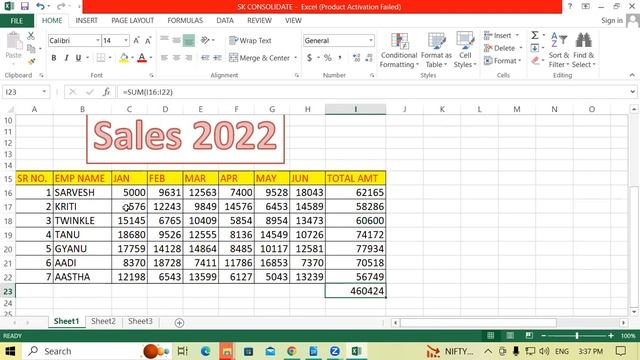The height and width of the screenshot is (360, 640).
Task: Open the Name Box dropdown arrow
Action: pyautogui.click(x=44, y=92)
